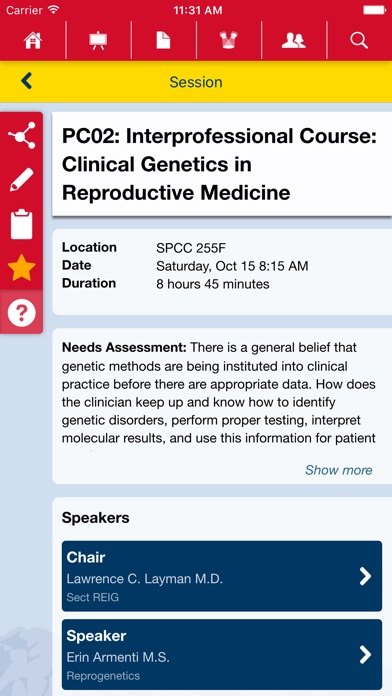Image resolution: width=392 pixels, height=696 pixels.
Task: Tap the exhibitors booth icon in top bar
Action: point(229,40)
